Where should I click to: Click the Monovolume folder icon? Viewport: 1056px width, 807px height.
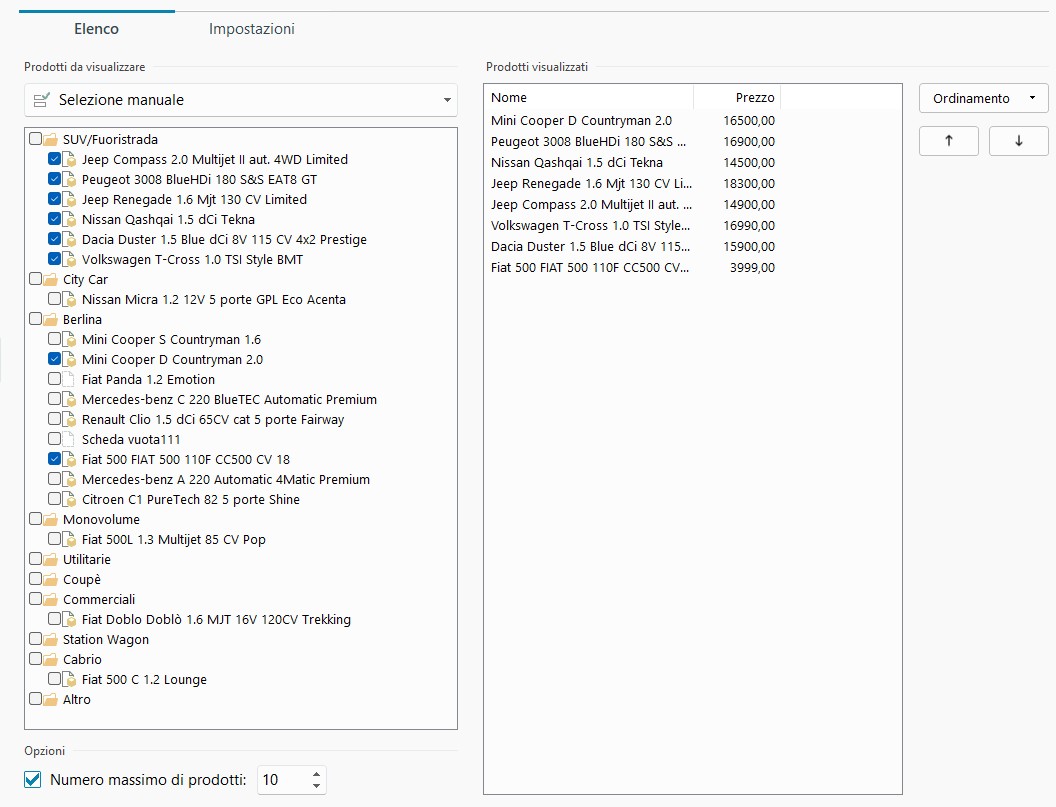pos(51,519)
